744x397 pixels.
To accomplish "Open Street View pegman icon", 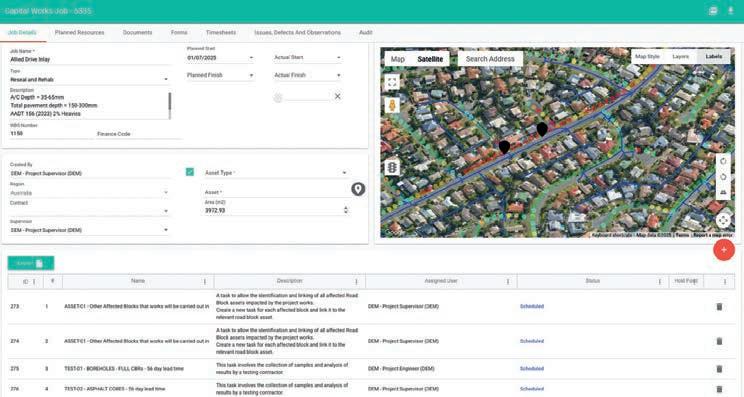I will coord(392,105).
